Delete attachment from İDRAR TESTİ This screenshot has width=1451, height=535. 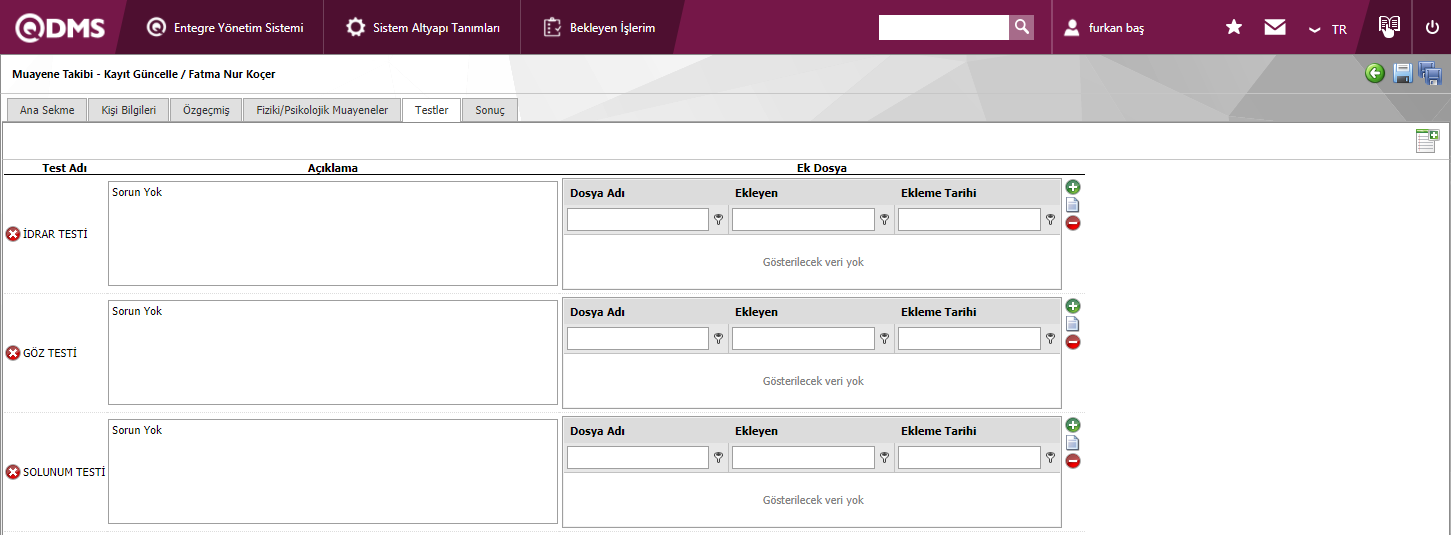click(x=1073, y=223)
